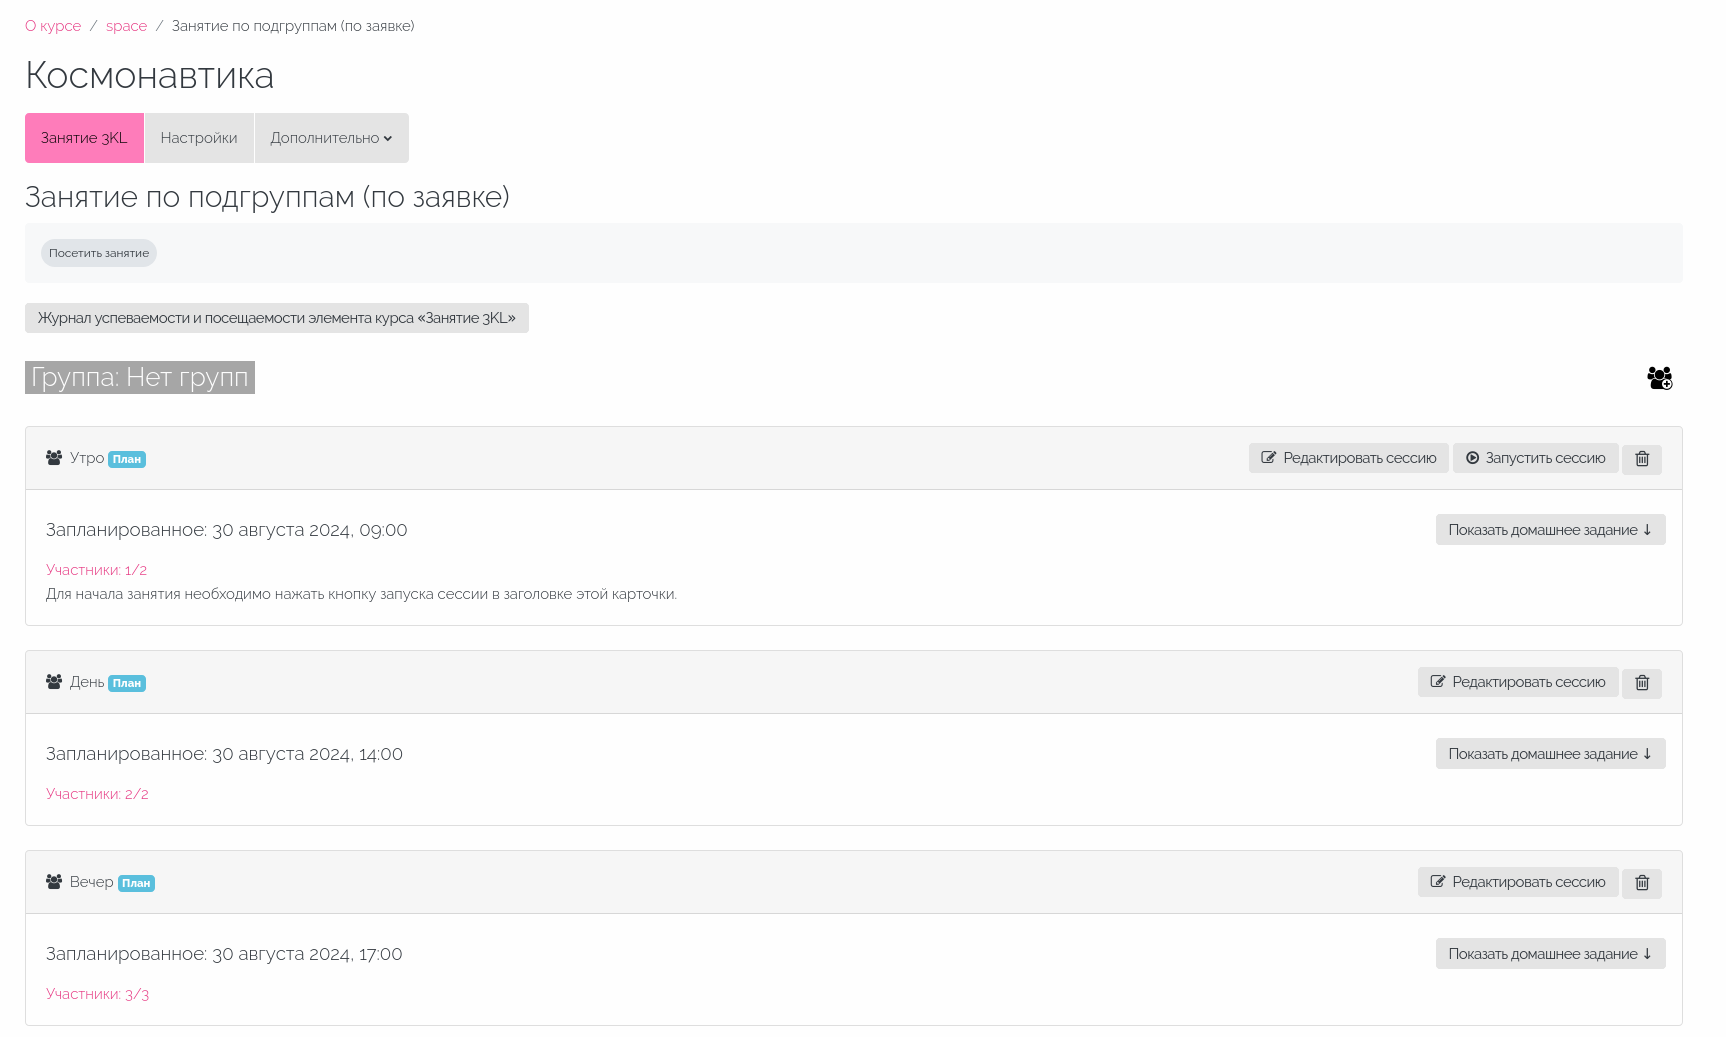
Task: Open the Журнал успеваемости и посещаемости button
Action: 277,318
